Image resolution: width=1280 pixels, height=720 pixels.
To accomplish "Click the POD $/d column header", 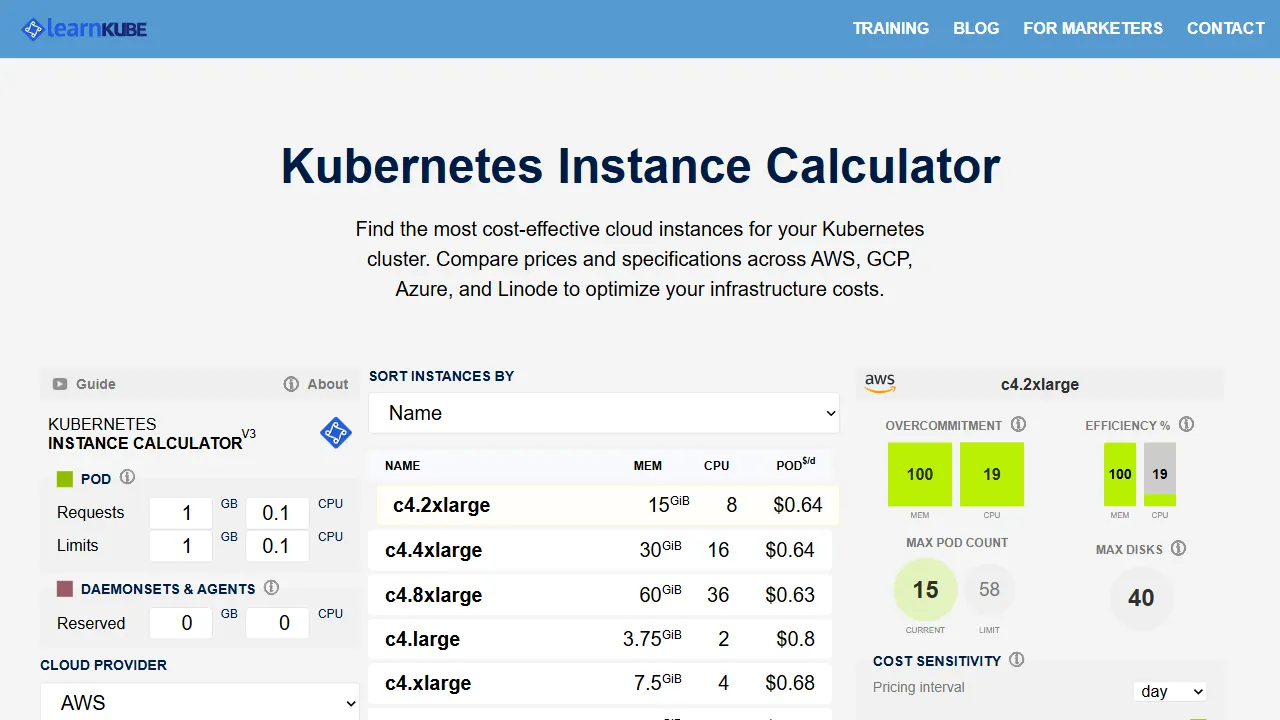I will [796, 464].
